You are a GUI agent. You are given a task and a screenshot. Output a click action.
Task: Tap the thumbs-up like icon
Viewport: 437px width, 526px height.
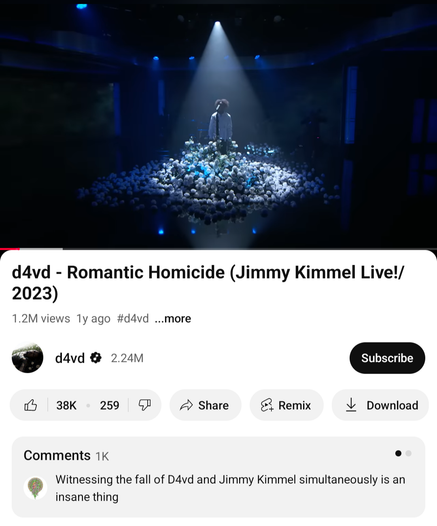coord(31,405)
